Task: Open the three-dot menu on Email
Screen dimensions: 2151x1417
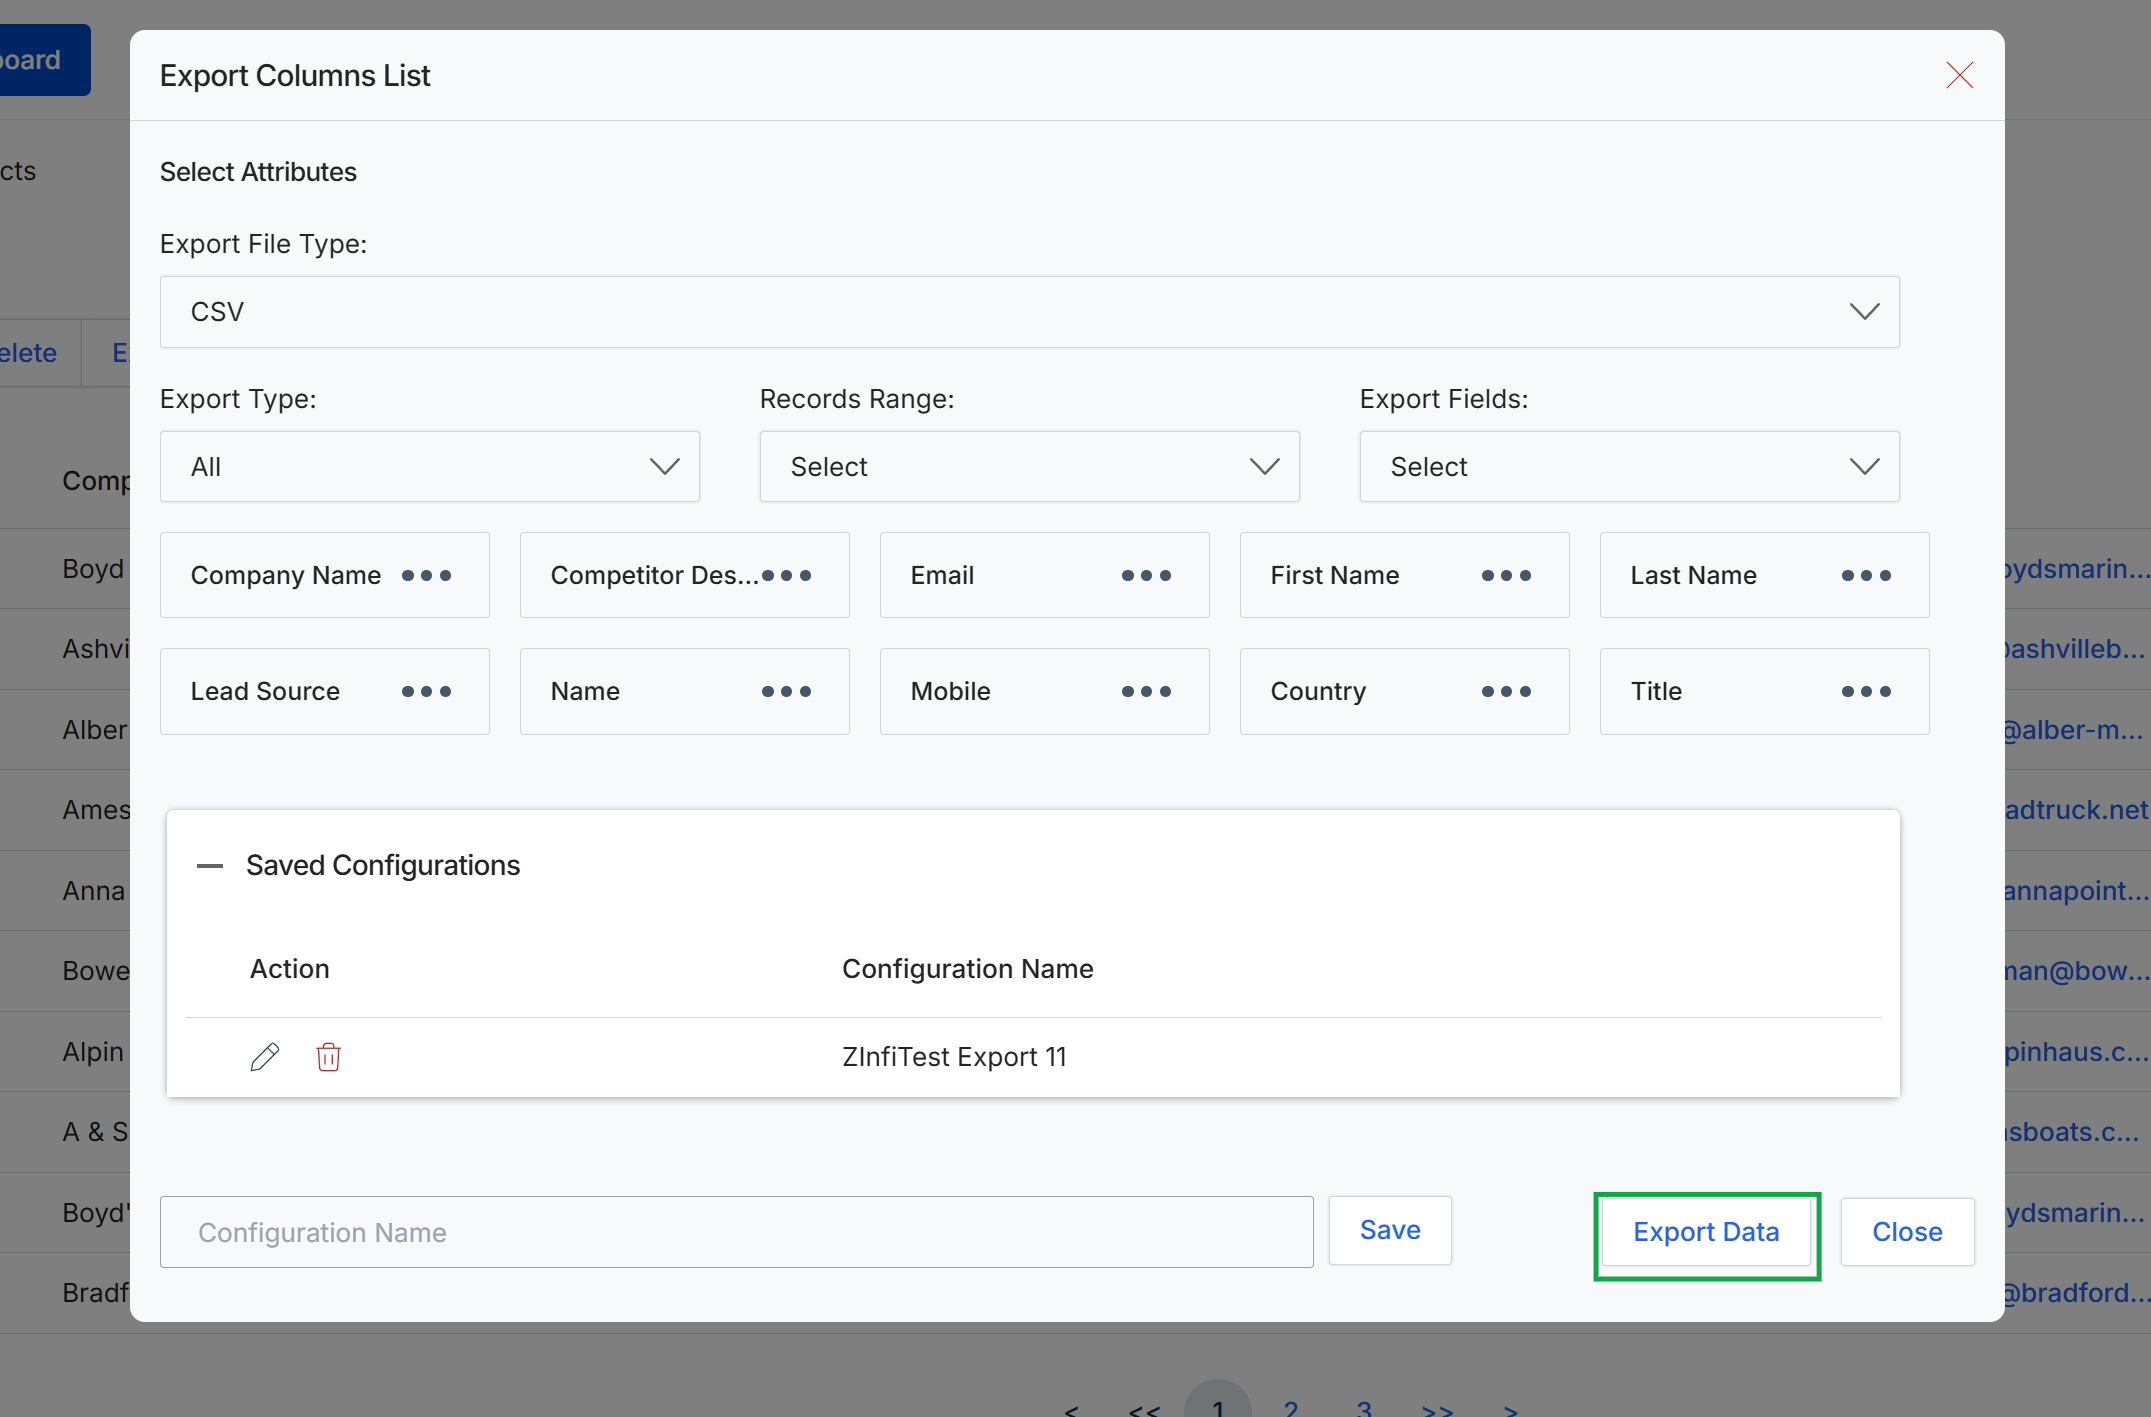Action: tap(1146, 576)
